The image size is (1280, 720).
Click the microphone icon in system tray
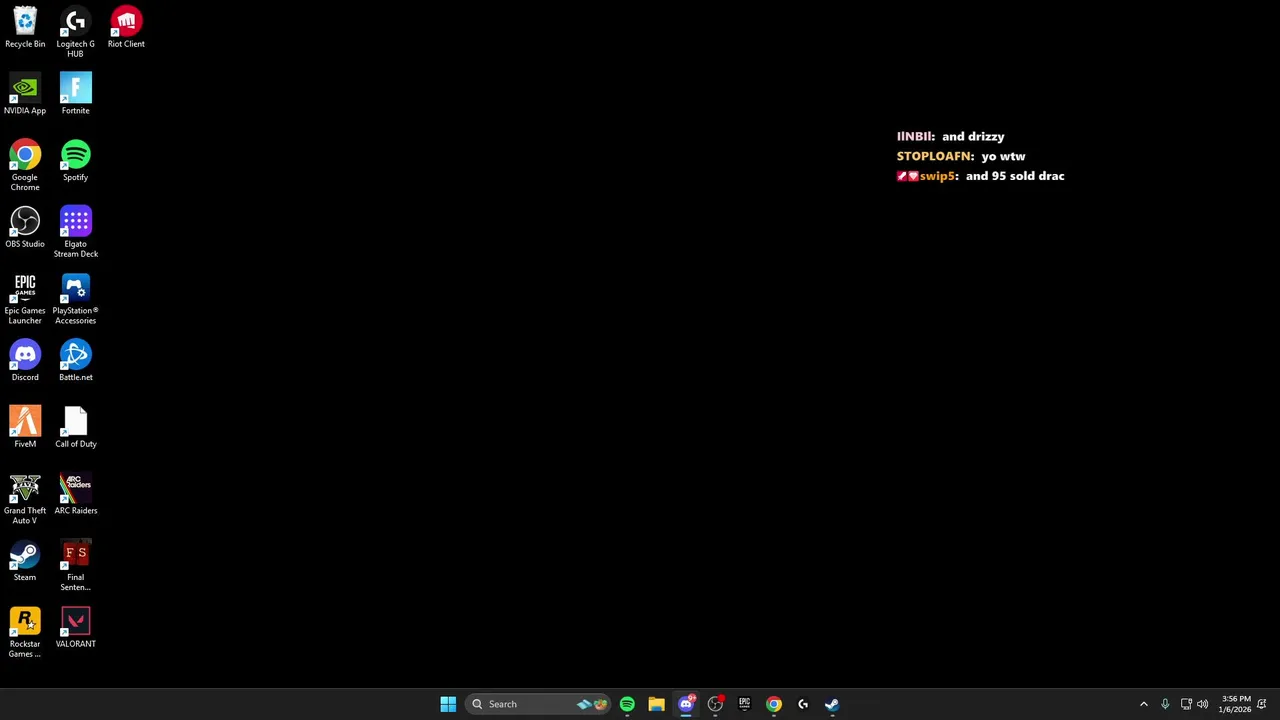point(1165,704)
